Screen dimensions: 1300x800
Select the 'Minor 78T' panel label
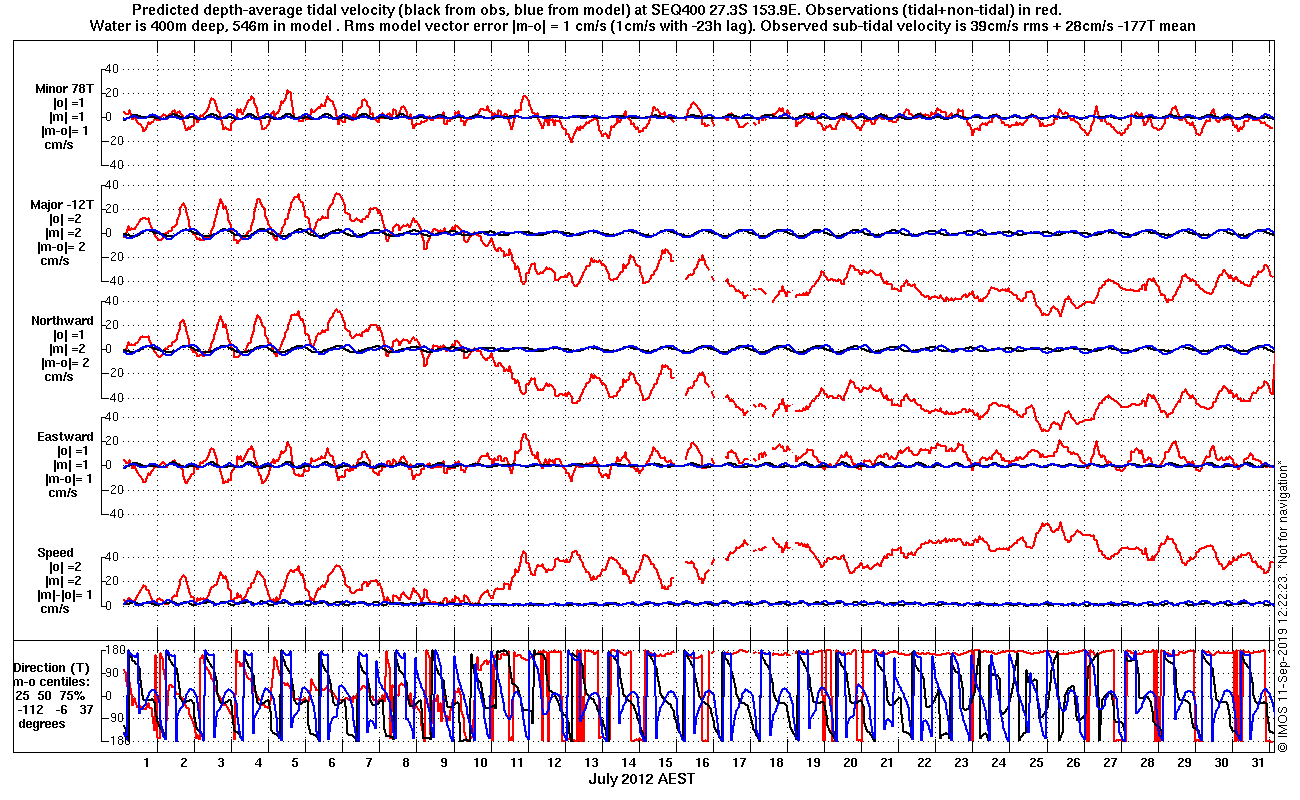(64, 88)
